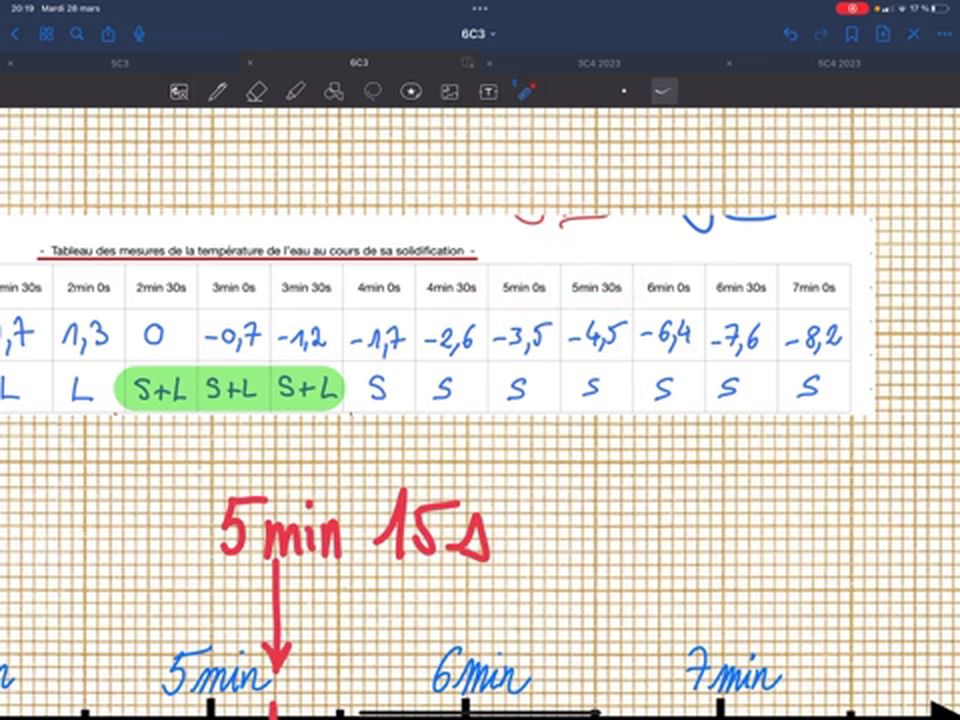960x720 pixels.
Task: Select the small dot stroke thickness
Action: (x=624, y=92)
